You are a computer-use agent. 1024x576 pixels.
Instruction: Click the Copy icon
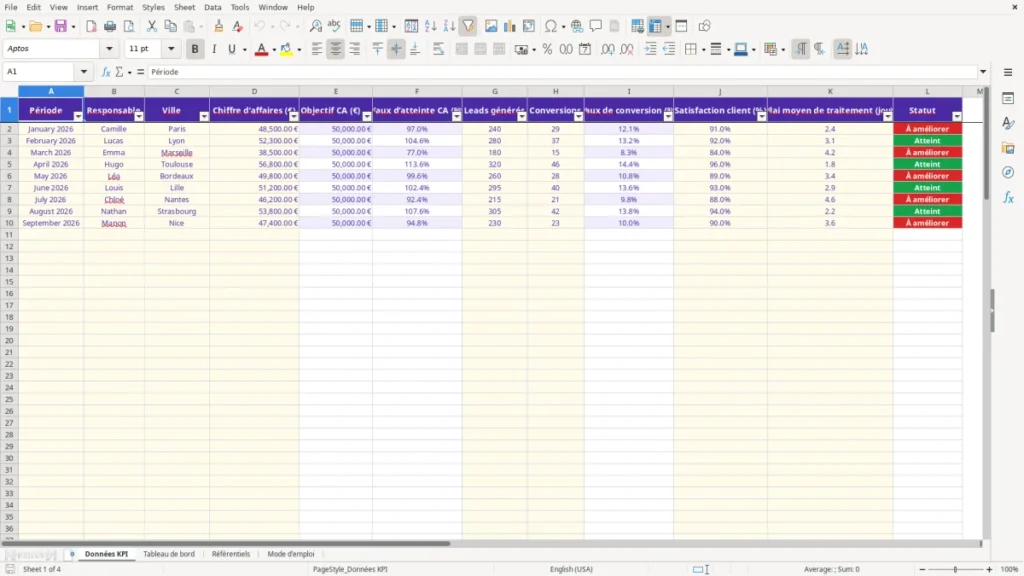170,26
